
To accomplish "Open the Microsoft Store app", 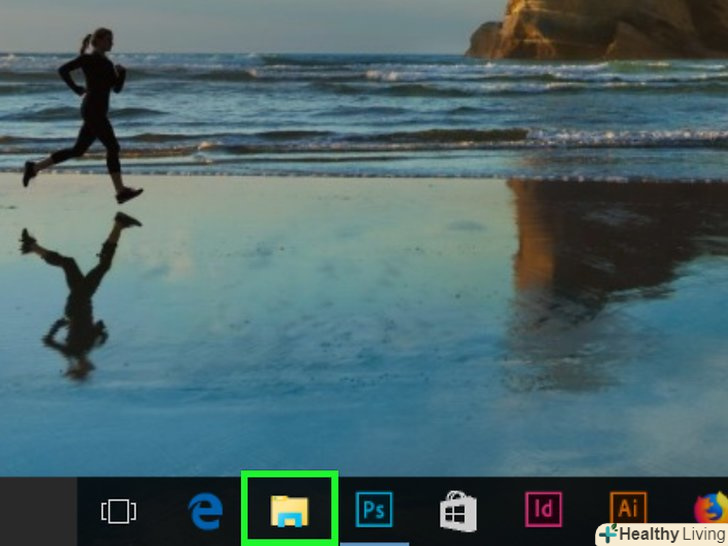I will (x=458, y=512).
